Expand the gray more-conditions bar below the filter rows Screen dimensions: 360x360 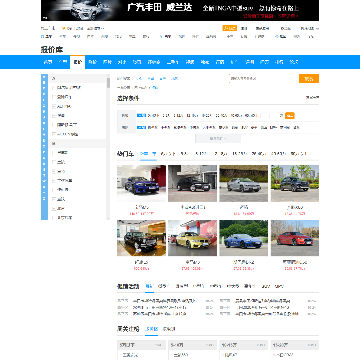(x=218, y=138)
